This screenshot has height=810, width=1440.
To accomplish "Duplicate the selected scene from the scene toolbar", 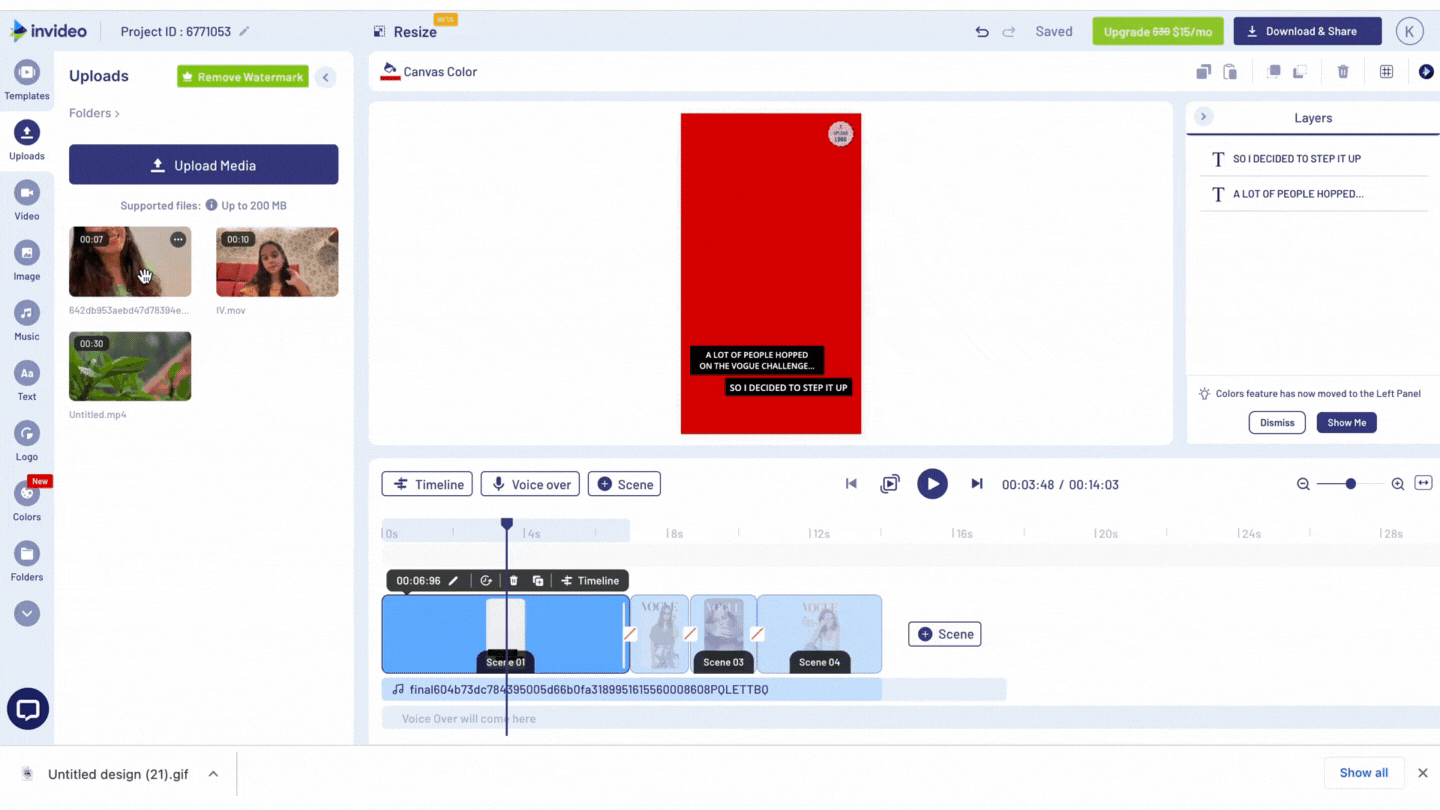I will pyautogui.click(x=538, y=580).
